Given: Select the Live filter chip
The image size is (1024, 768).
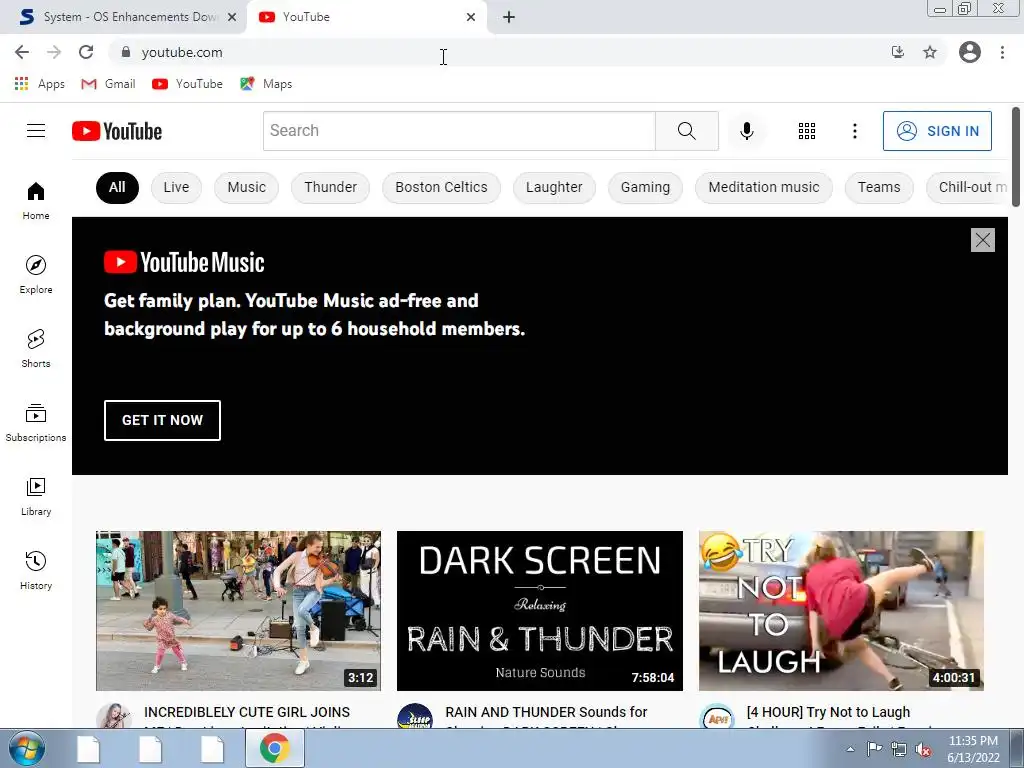Looking at the screenshot, I should (176, 187).
